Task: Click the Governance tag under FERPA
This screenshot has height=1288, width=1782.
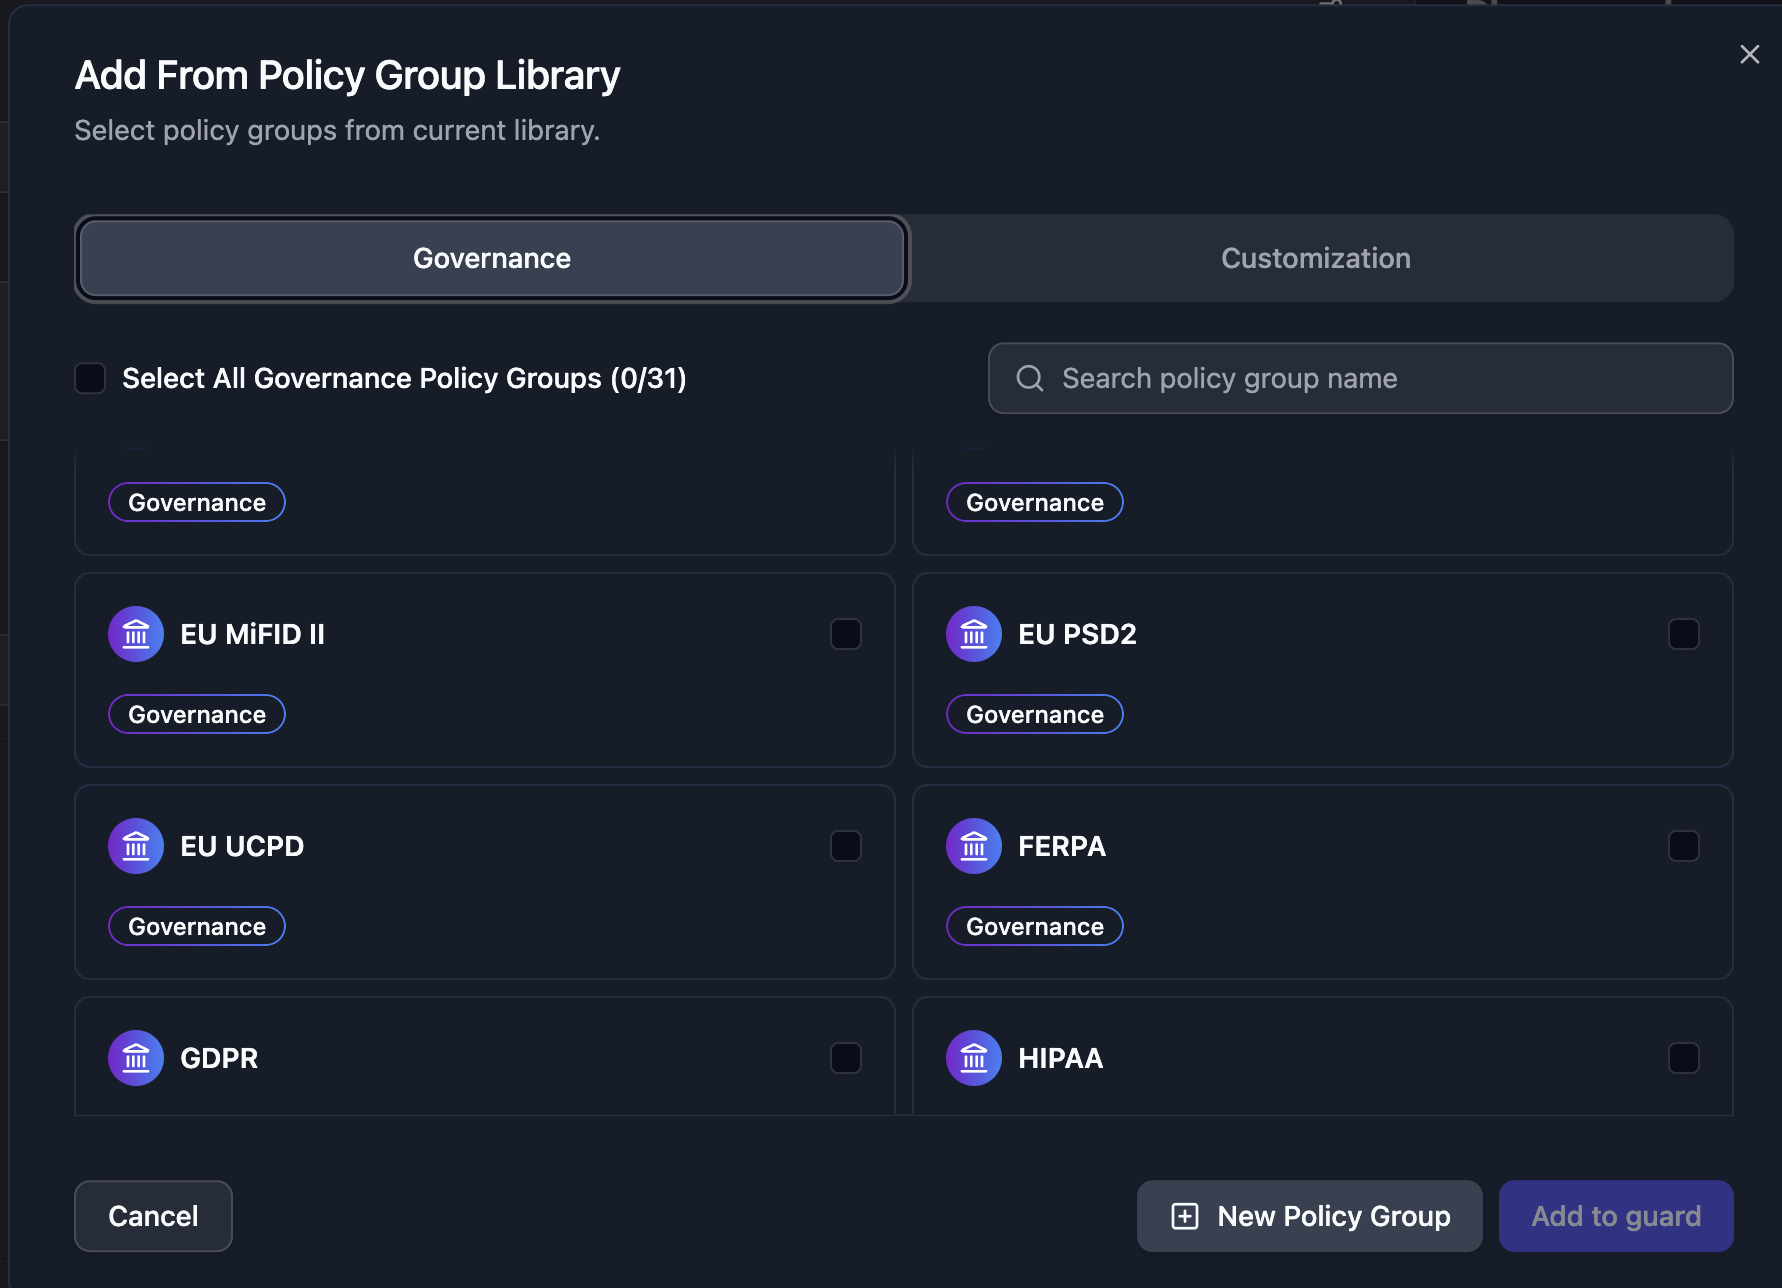Action: (1035, 926)
